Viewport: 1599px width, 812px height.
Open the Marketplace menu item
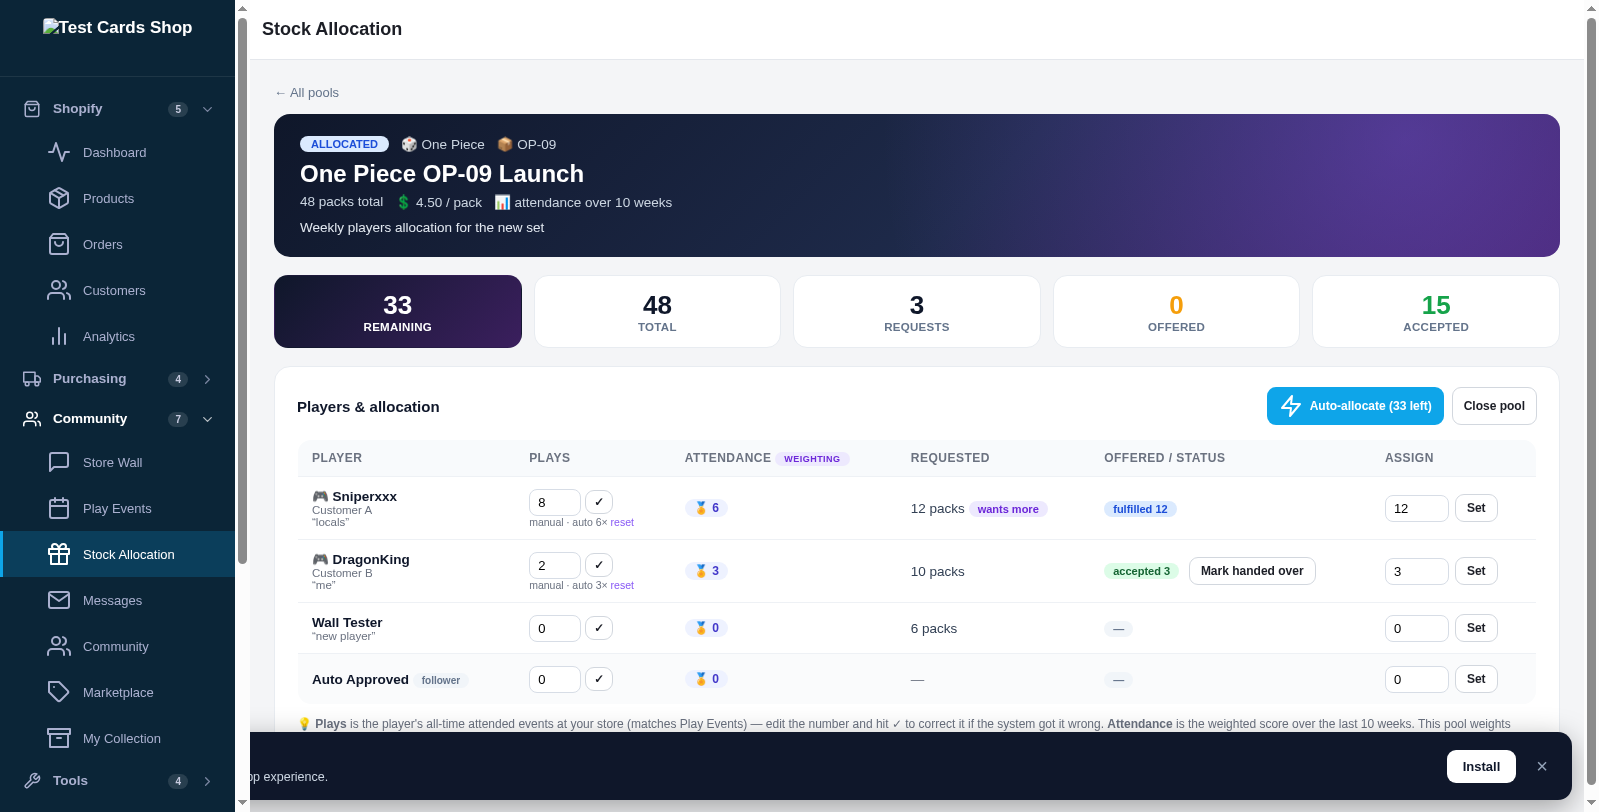tap(118, 692)
